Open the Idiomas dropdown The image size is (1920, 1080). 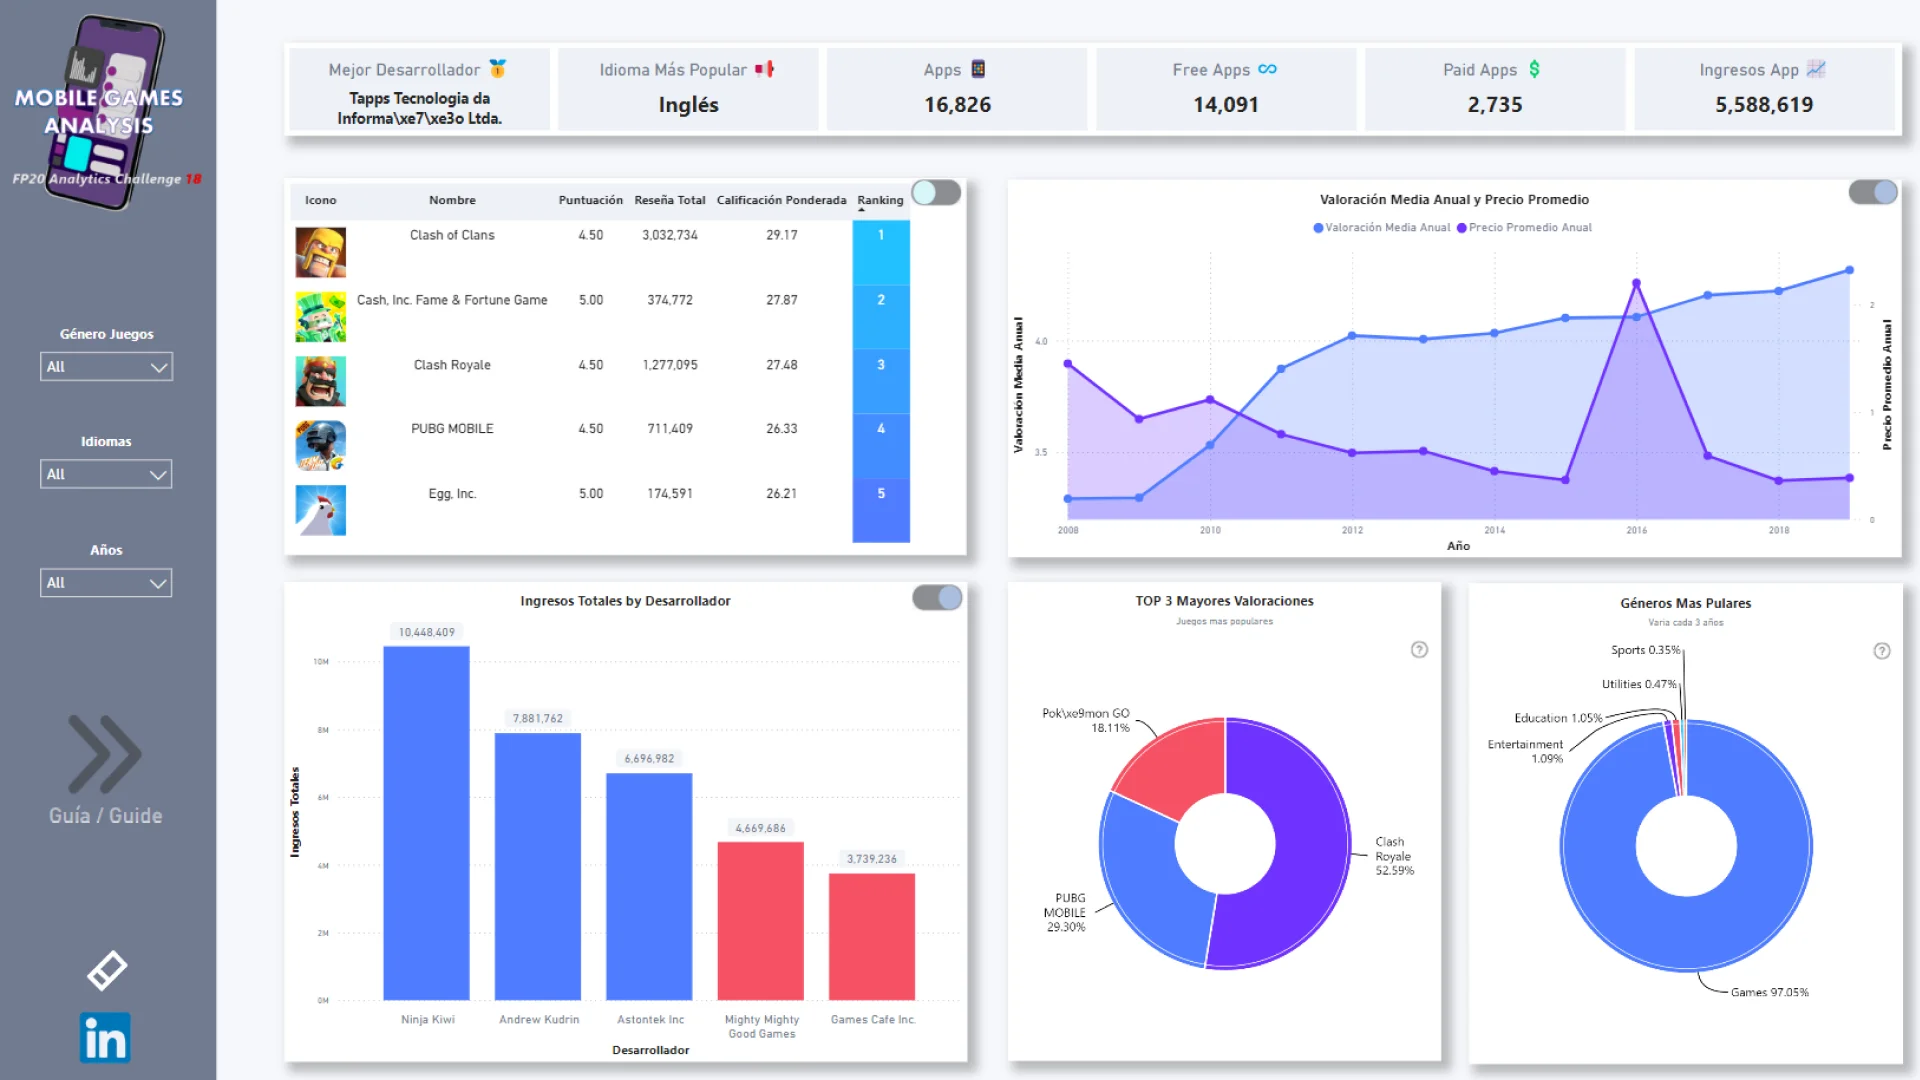point(106,474)
